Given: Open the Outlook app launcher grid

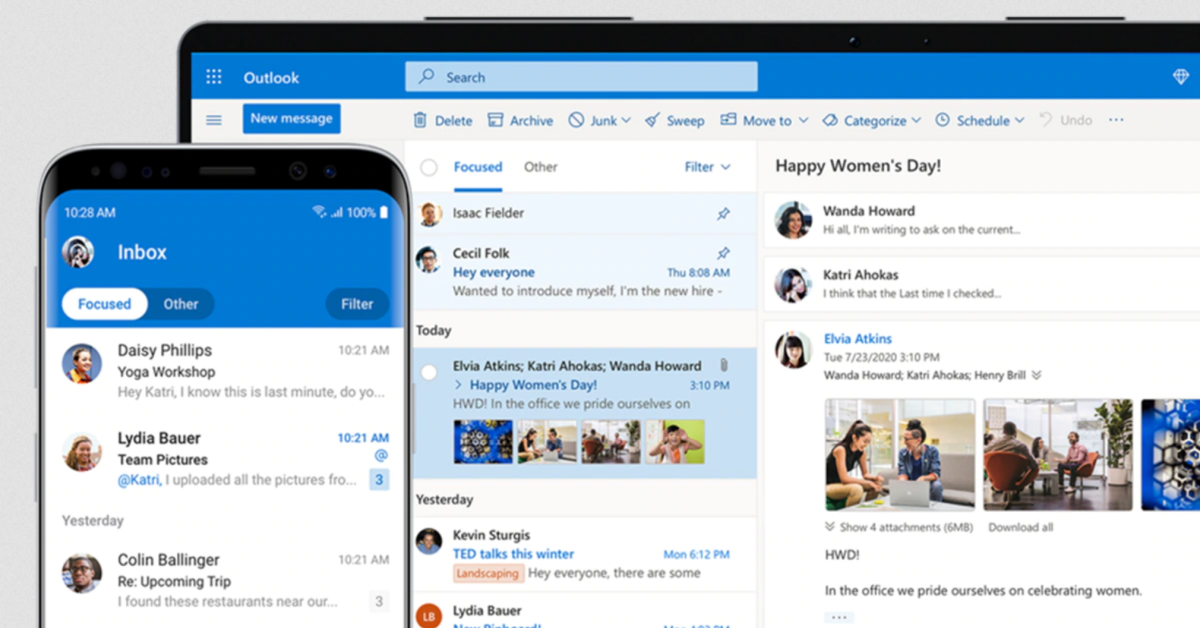Looking at the screenshot, I should (213, 77).
